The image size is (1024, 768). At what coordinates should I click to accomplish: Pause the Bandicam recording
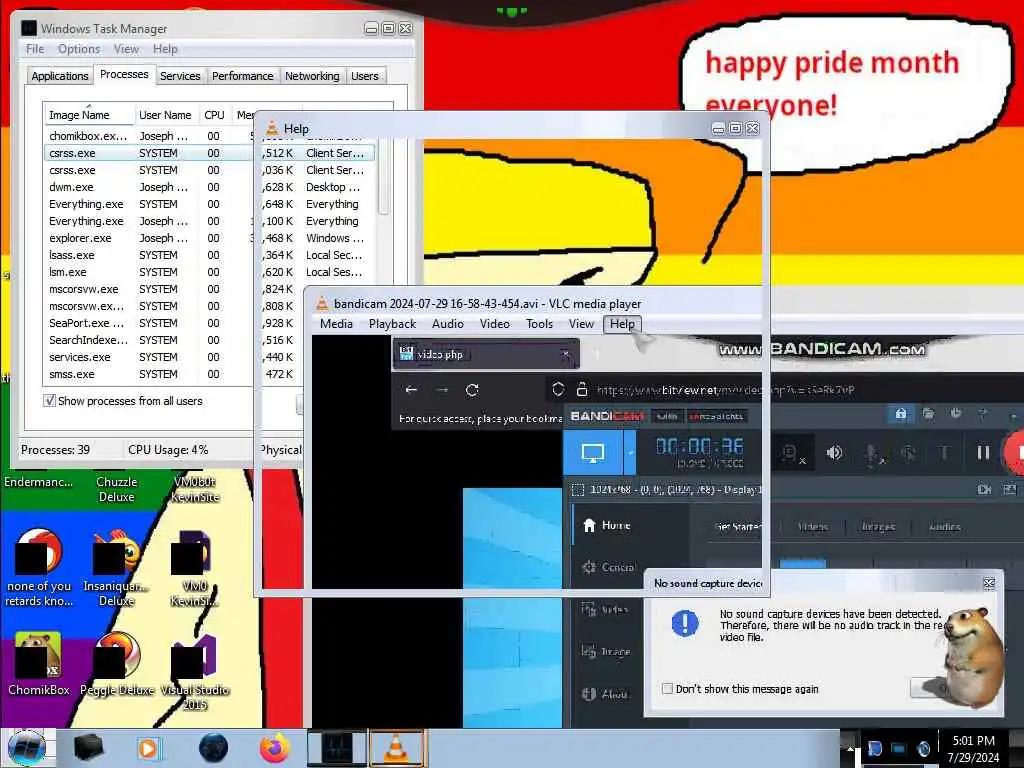(x=983, y=452)
